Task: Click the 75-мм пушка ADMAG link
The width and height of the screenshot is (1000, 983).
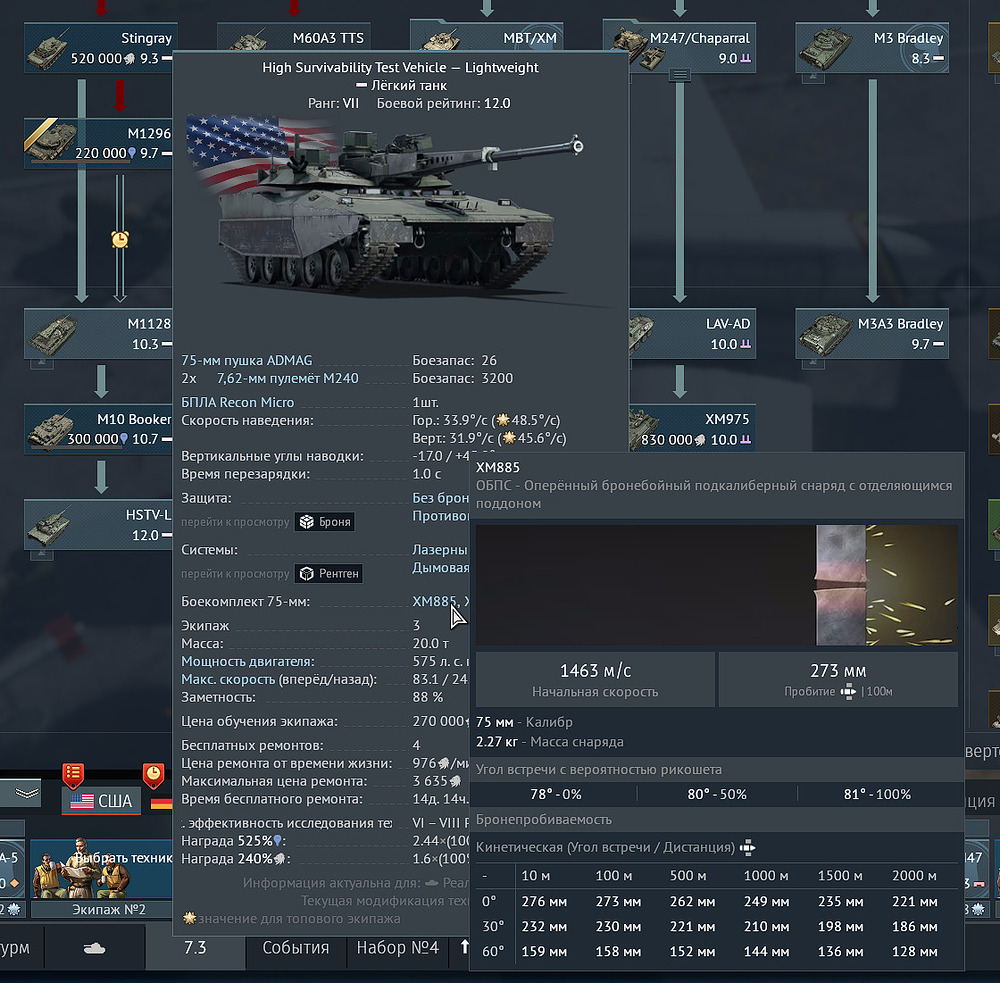Action: (240, 360)
